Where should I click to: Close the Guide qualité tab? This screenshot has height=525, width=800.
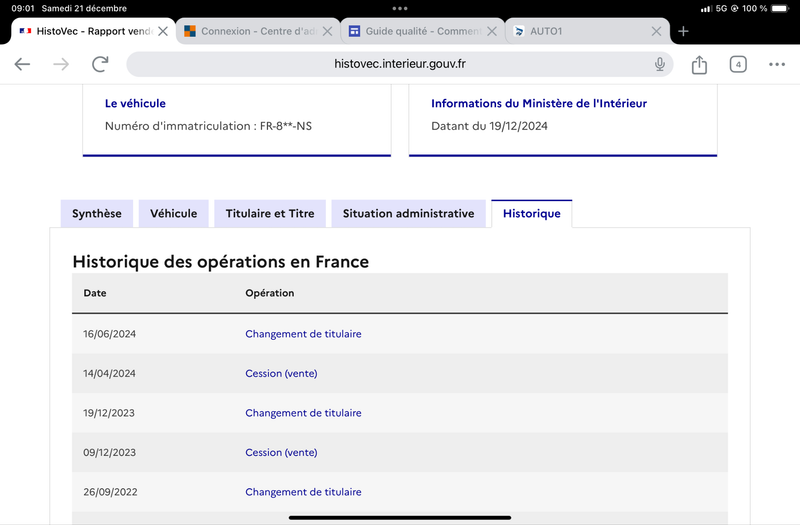(492, 31)
